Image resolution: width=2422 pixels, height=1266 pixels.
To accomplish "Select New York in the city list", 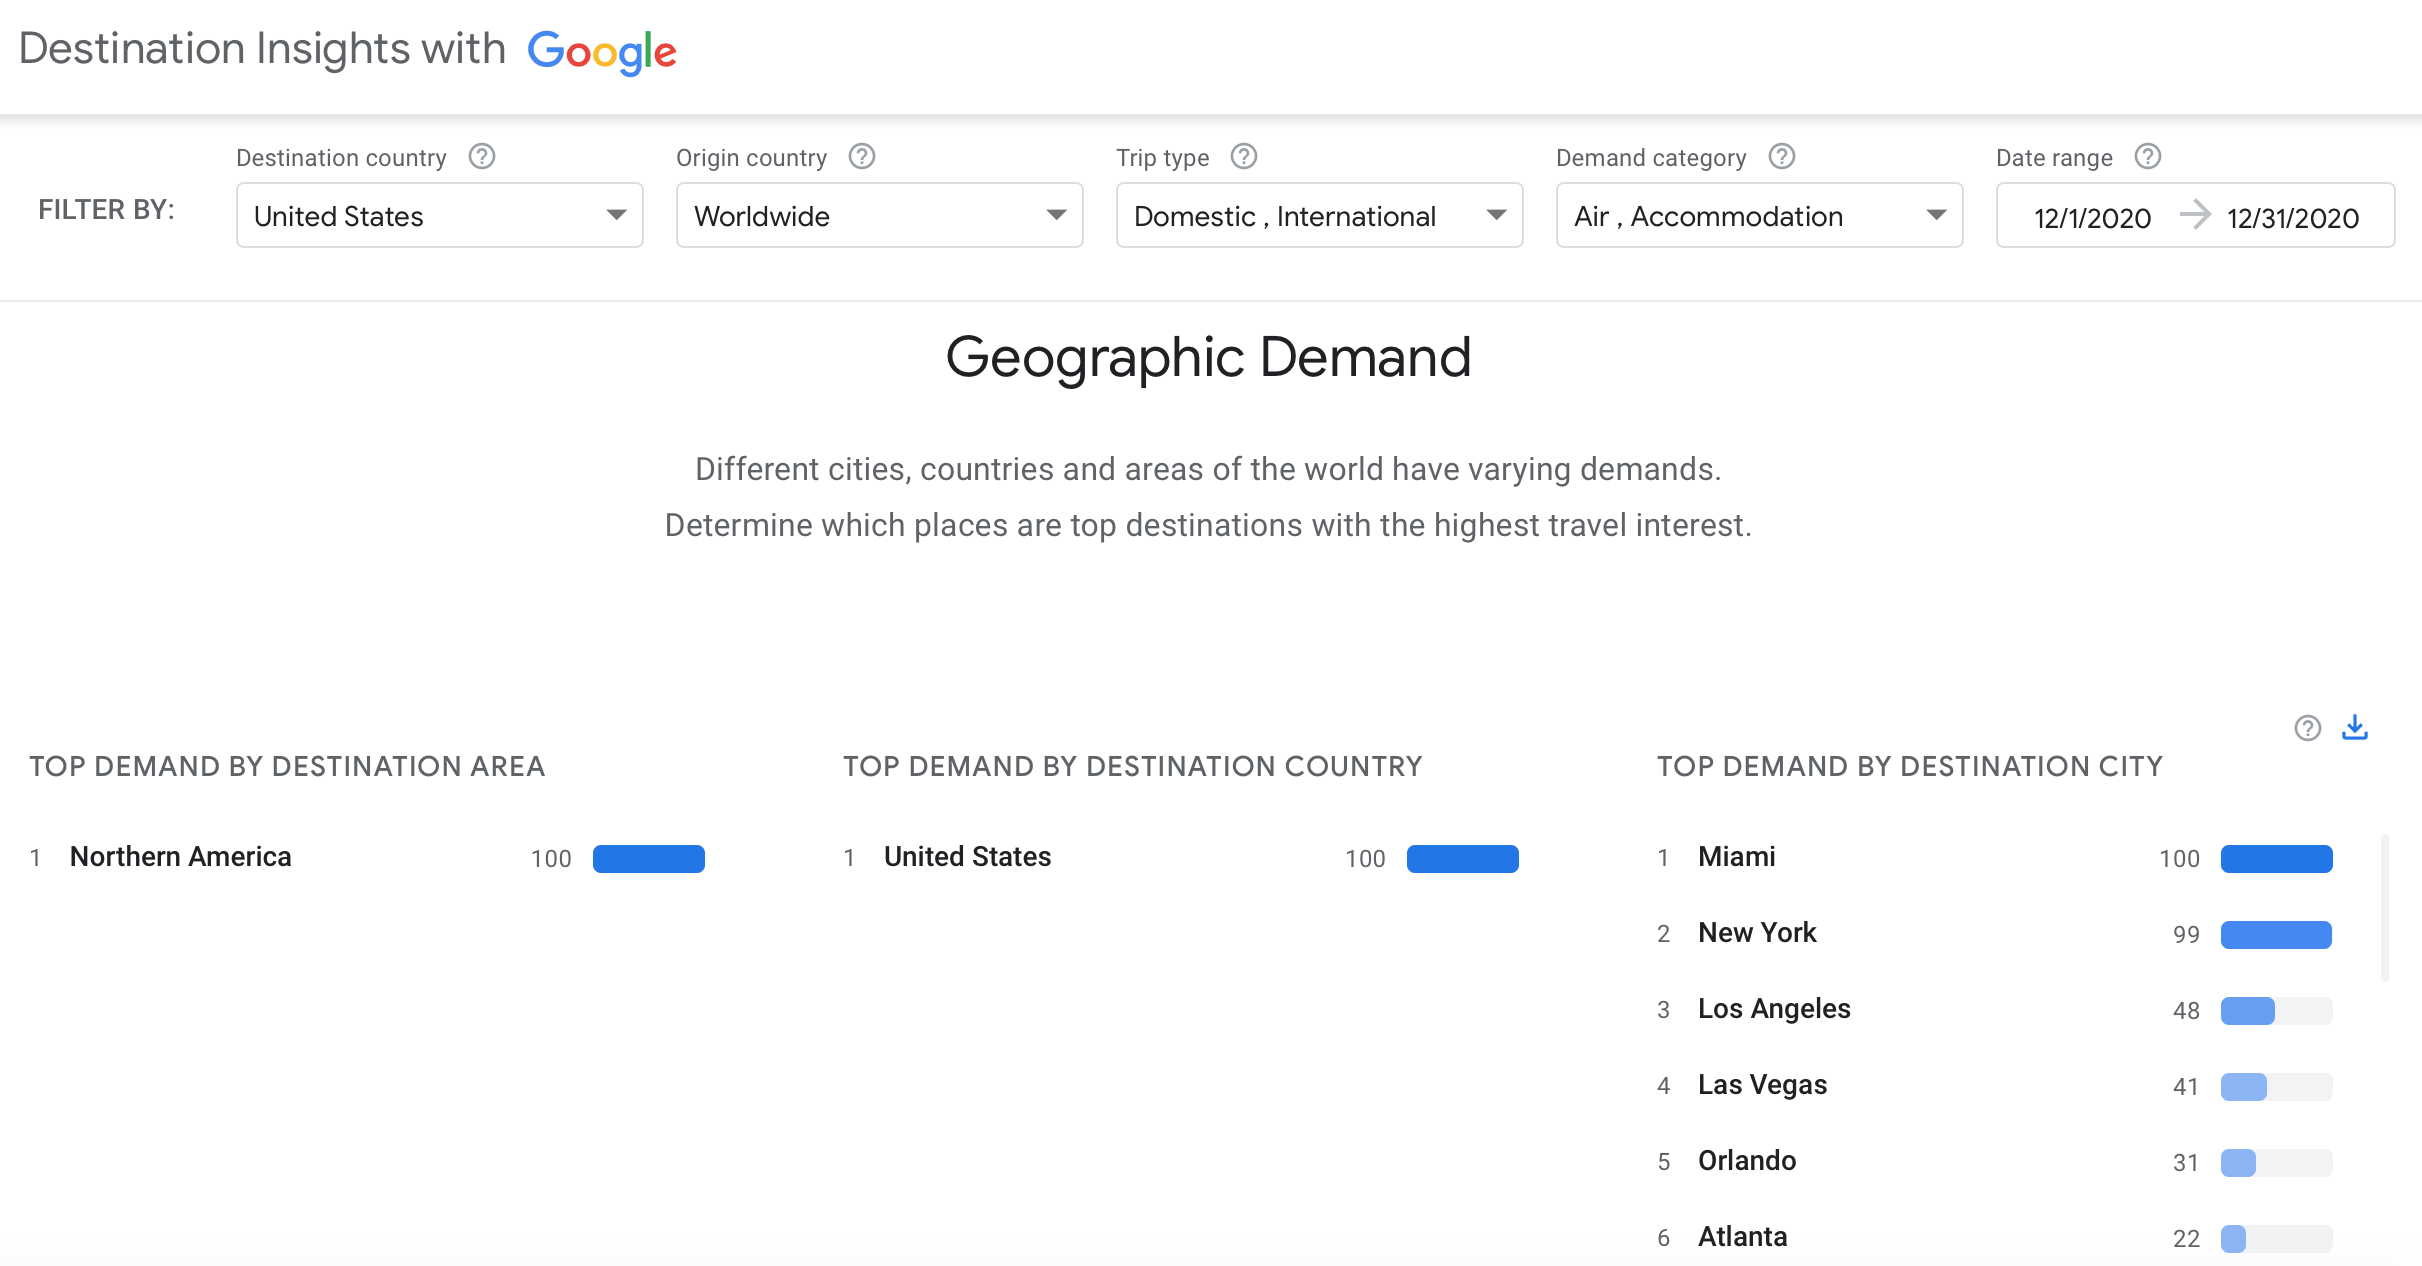I will point(1757,933).
